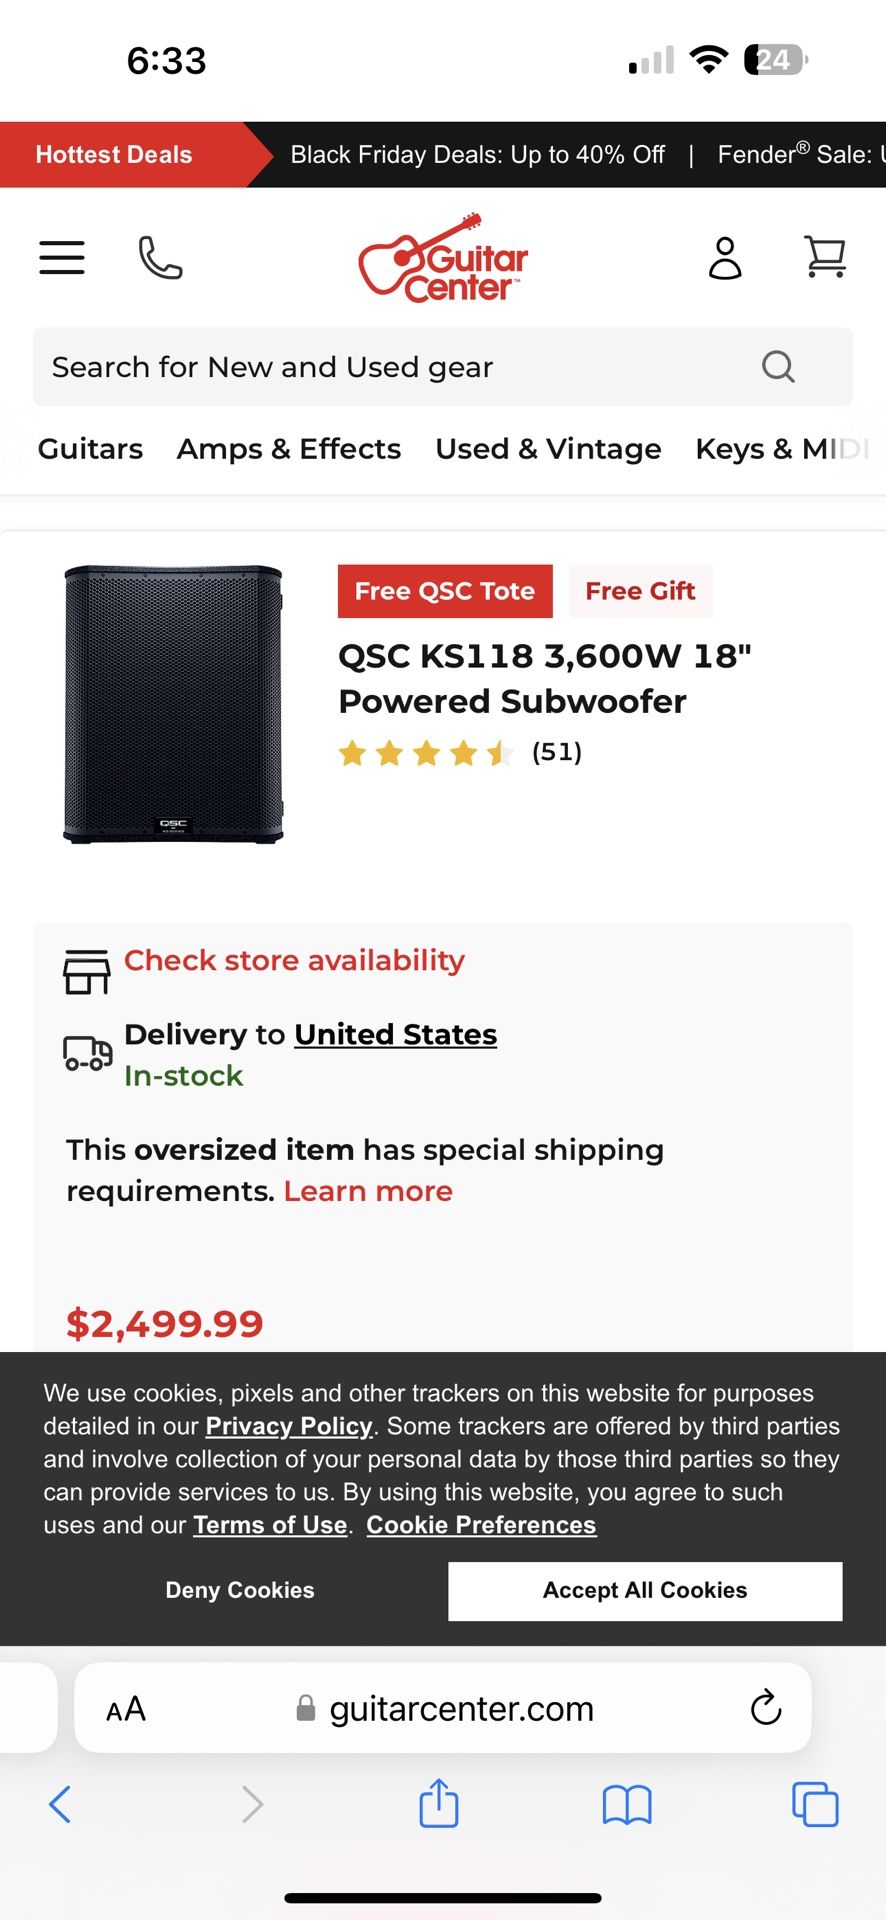Tap the search magnifier icon
The width and height of the screenshot is (886, 1920).
click(778, 367)
